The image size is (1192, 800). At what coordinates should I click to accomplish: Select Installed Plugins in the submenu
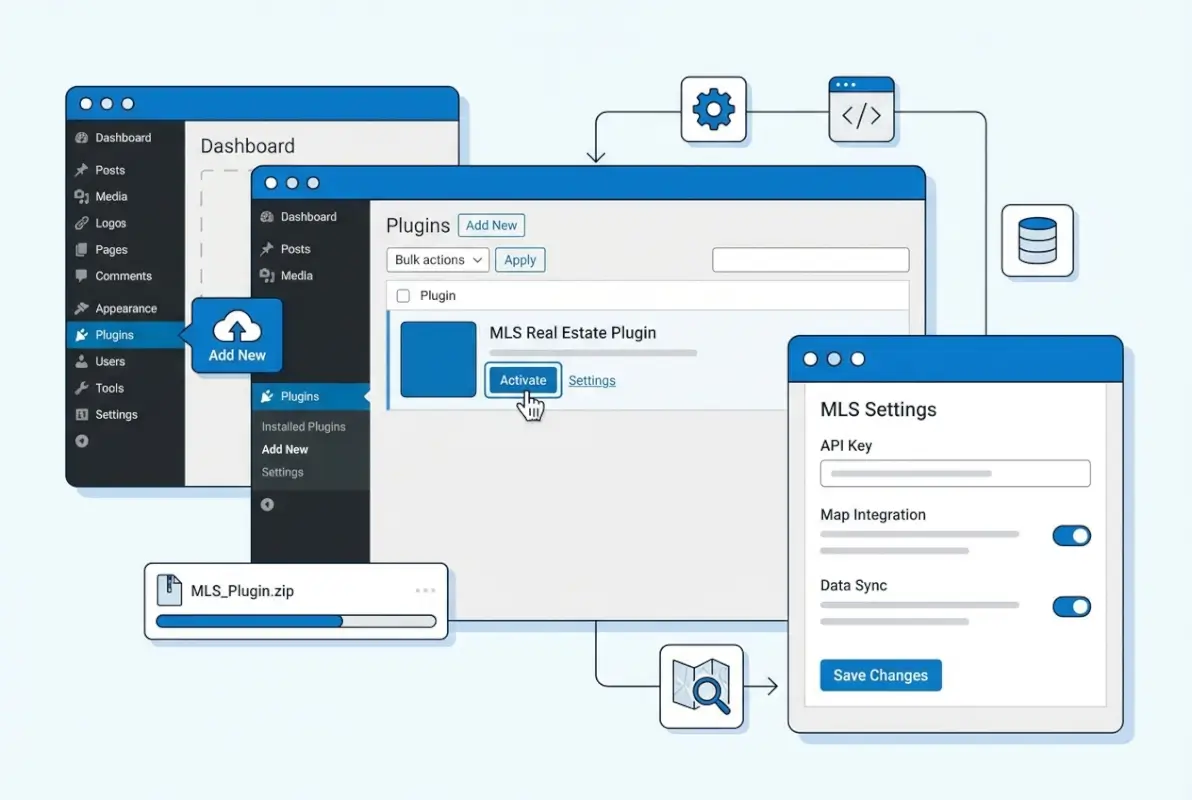click(303, 426)
